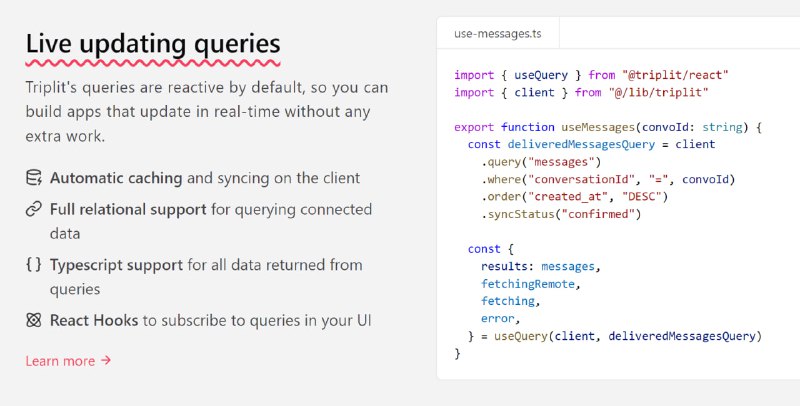Click the useMessages function name in code
Image resolution: width=800 pixels, height=406 pixels.
tap(598, 127)
